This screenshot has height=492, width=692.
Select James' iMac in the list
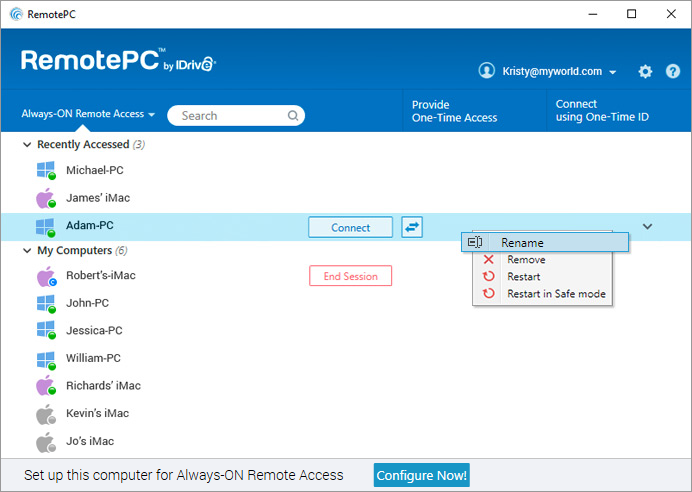[98, 198]
